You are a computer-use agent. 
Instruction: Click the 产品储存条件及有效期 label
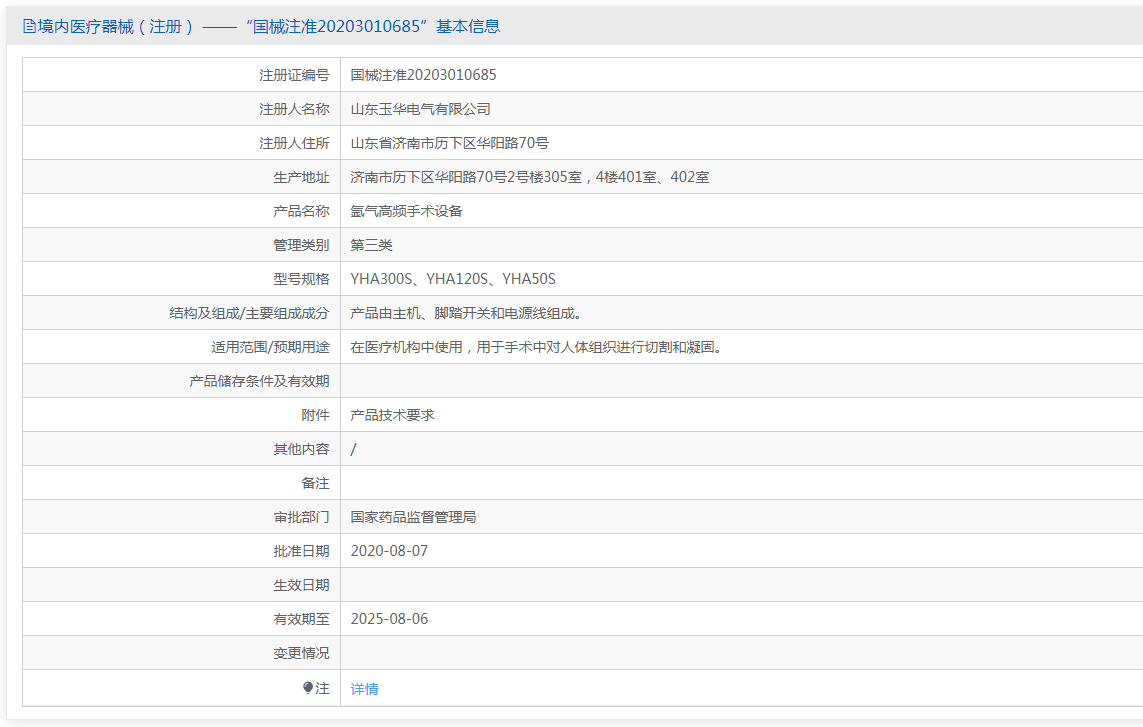(x=259, y=381)
